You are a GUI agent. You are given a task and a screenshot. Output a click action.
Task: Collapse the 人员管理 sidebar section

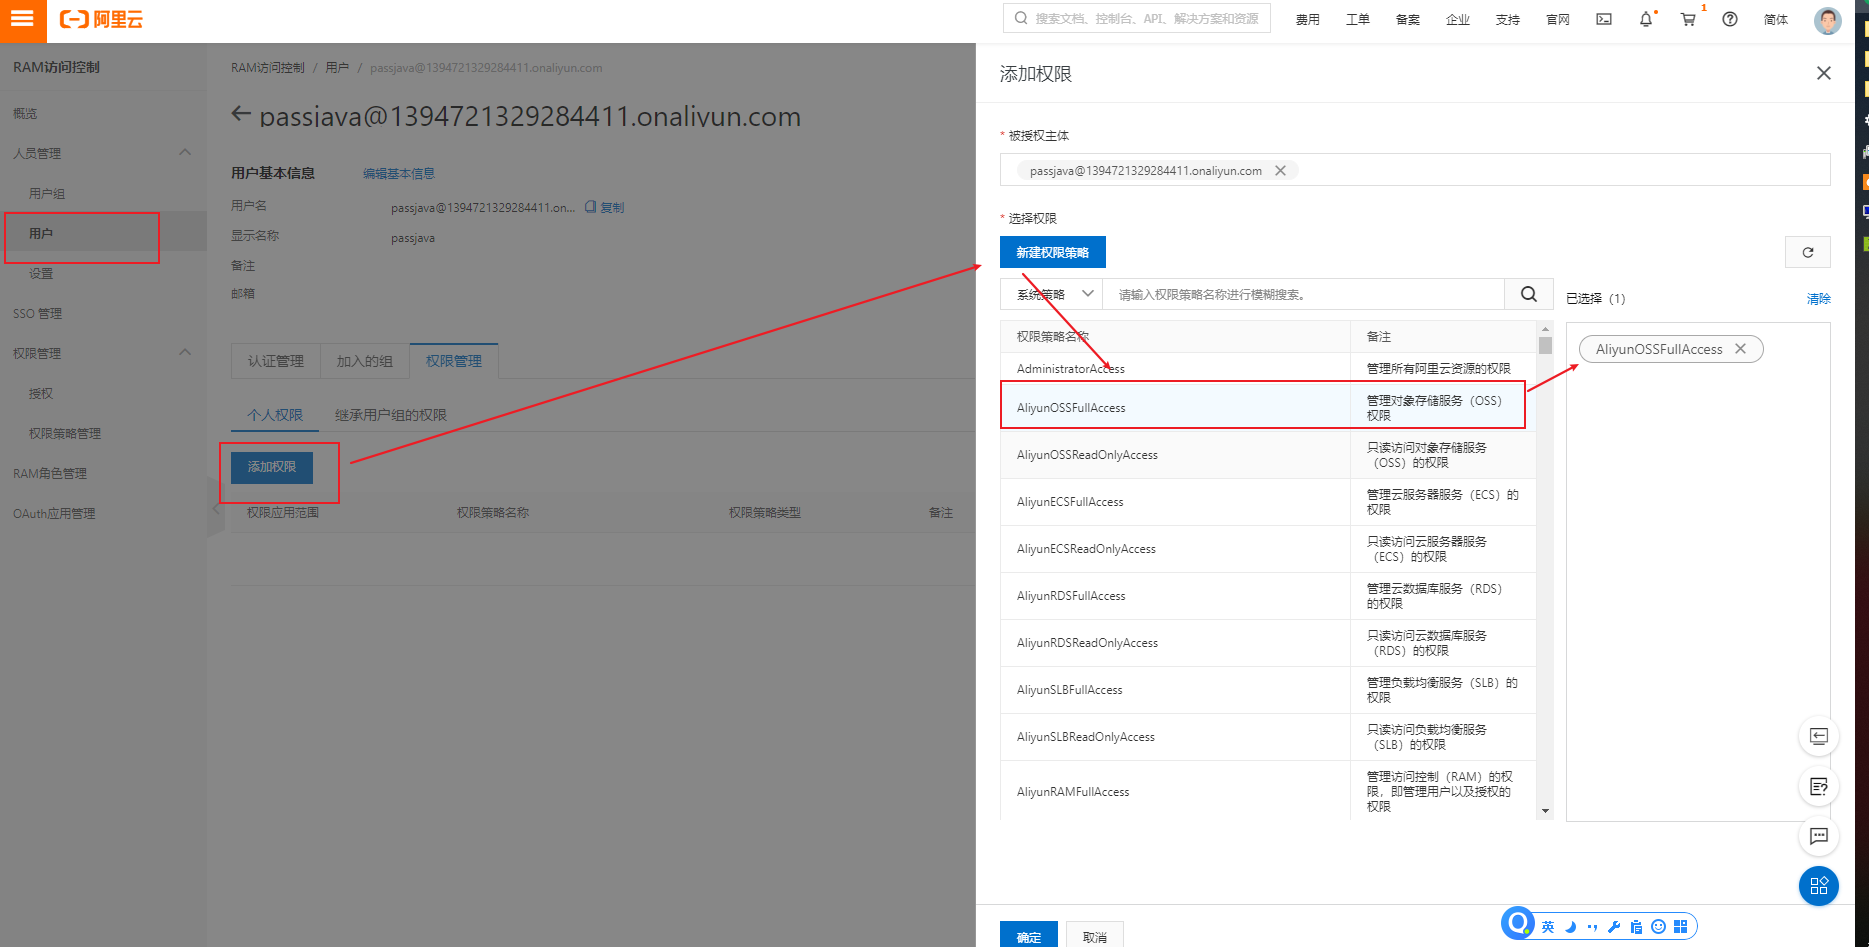coord(184,153)
